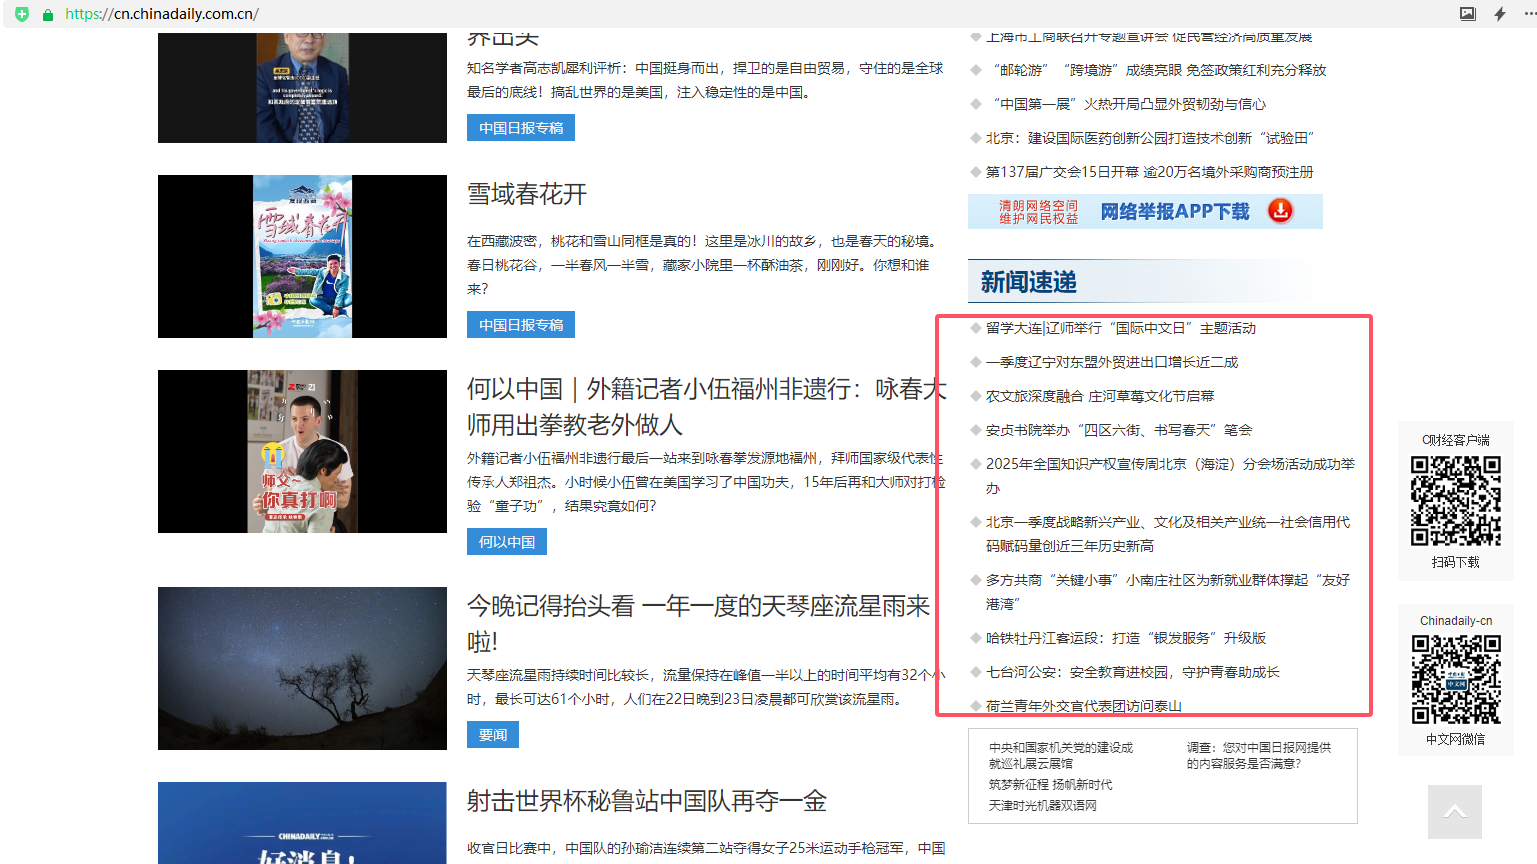Click the 中国日报专稿 tag under 雪域春花开

pos(521,325)
